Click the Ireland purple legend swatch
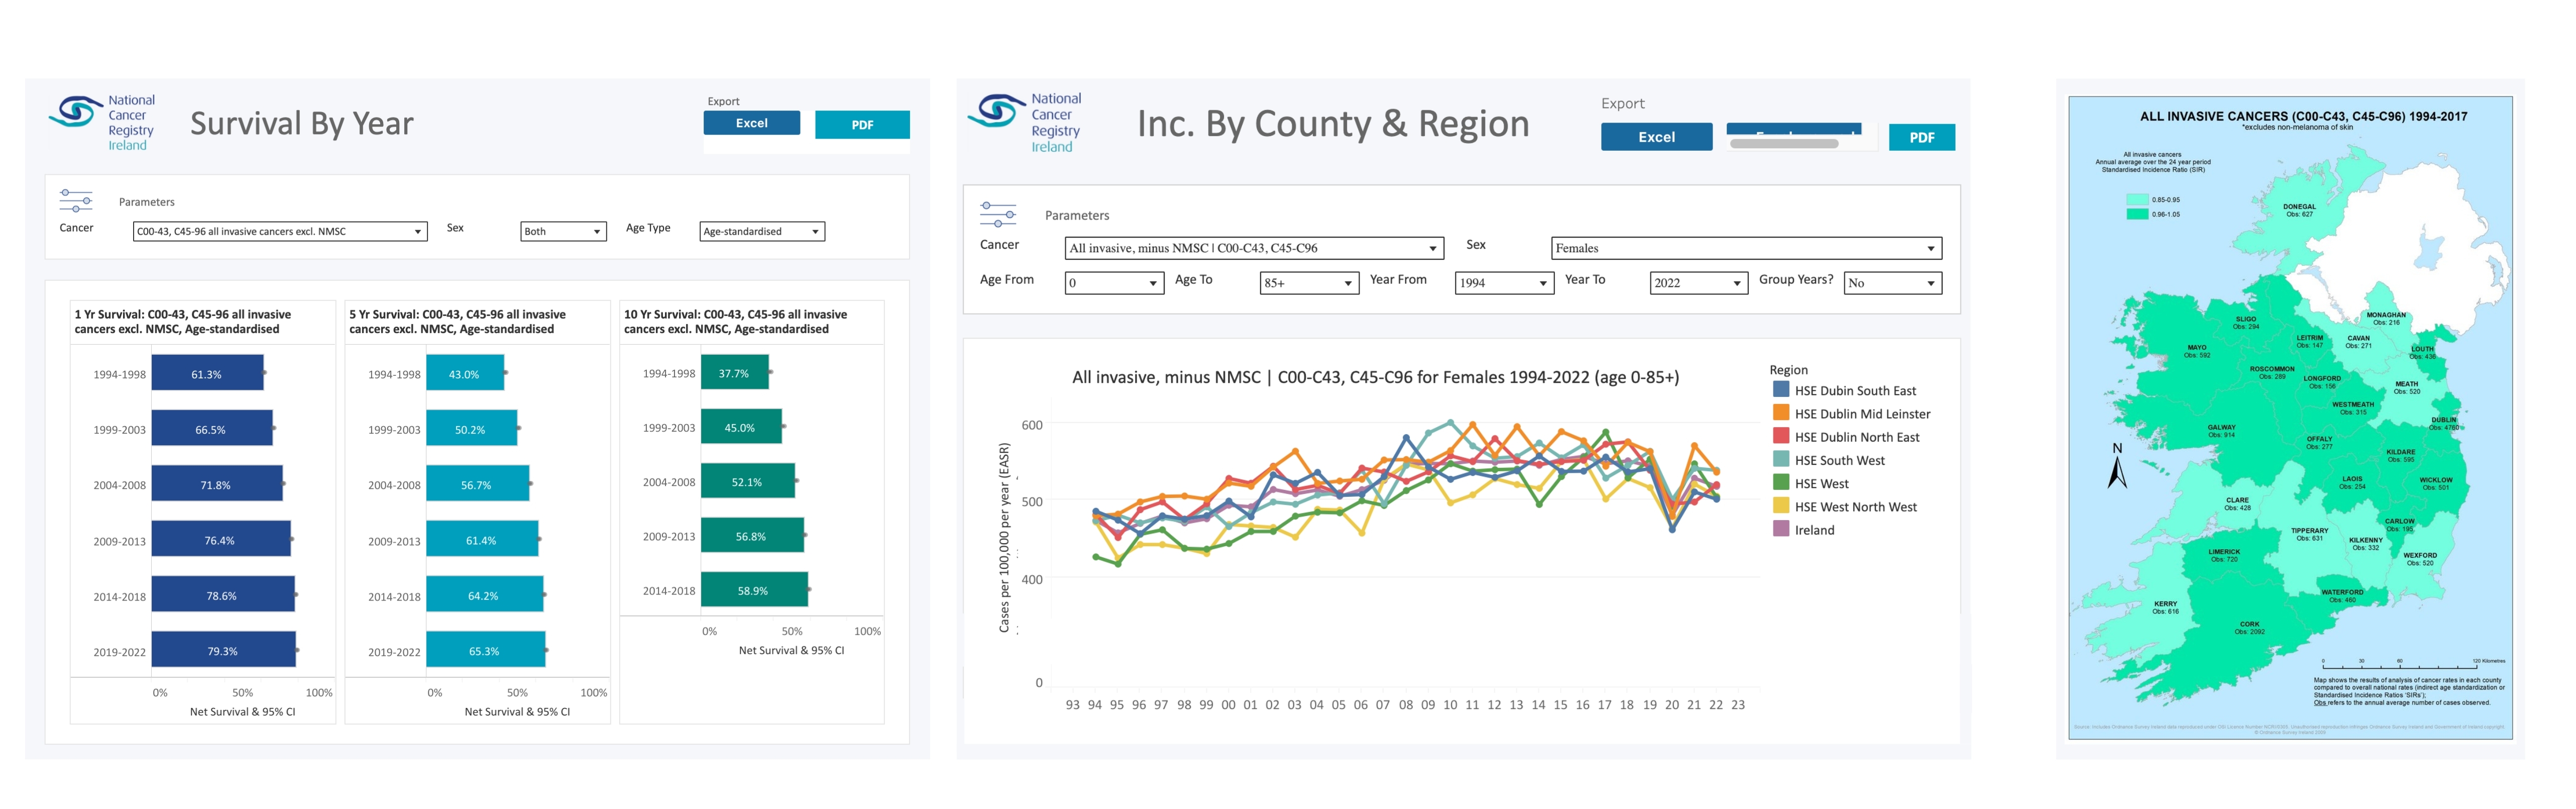Screen dimensions: 2576x809 click(1781, 529)
